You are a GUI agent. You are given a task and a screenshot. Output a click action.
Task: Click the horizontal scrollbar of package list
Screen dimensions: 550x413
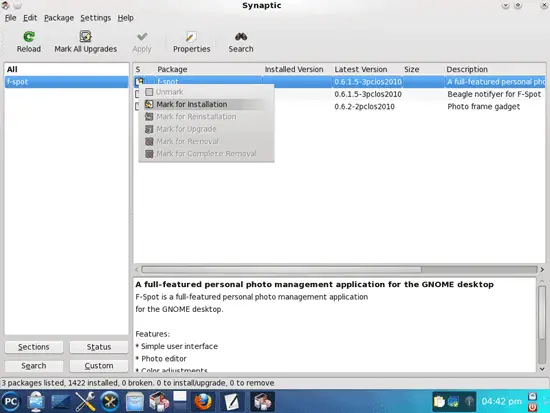pos(281,269)
